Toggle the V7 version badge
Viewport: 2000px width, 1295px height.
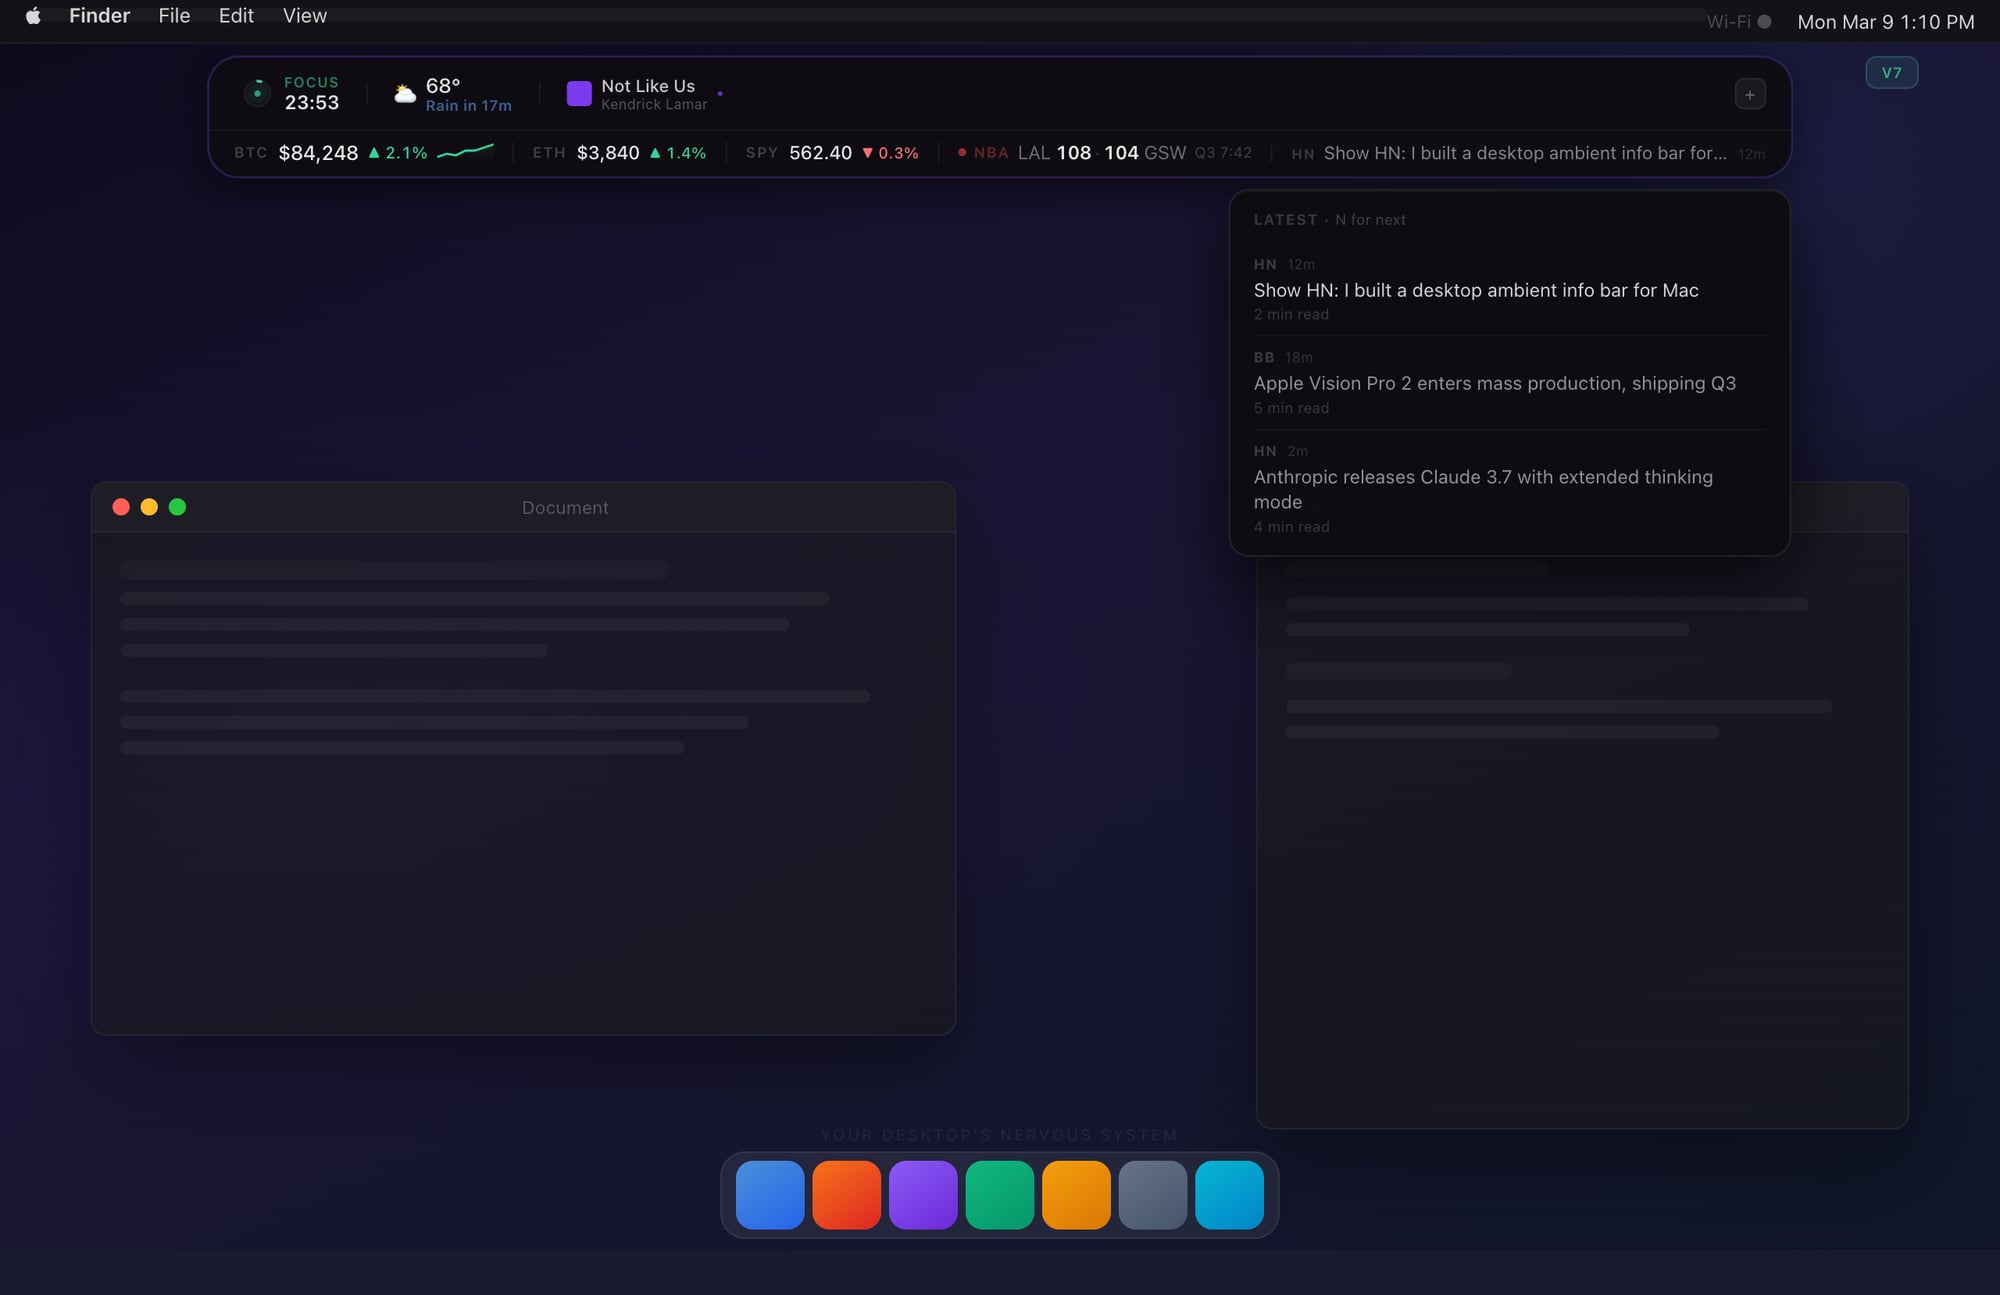(x=1891, y=73)
